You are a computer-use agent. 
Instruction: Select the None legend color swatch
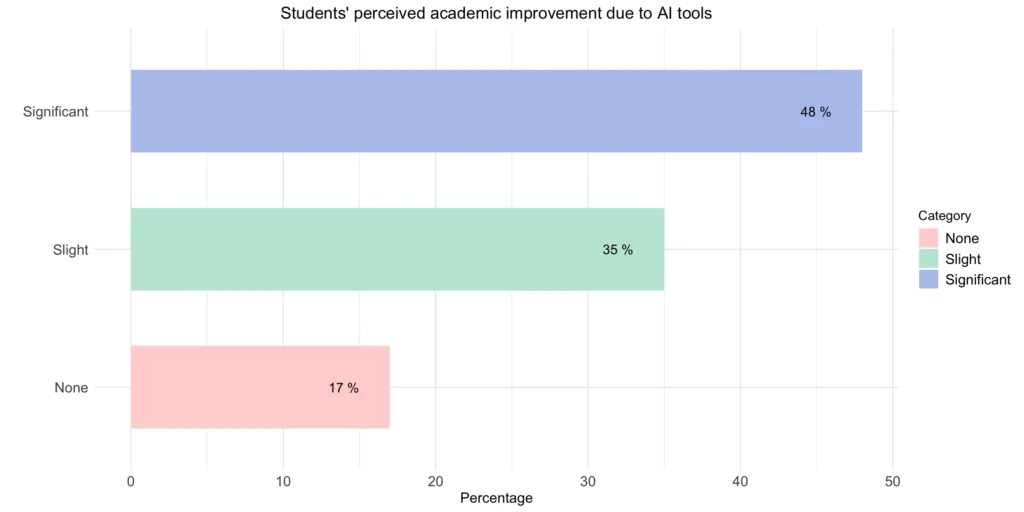pyautogui.click(x=928, y=238)
